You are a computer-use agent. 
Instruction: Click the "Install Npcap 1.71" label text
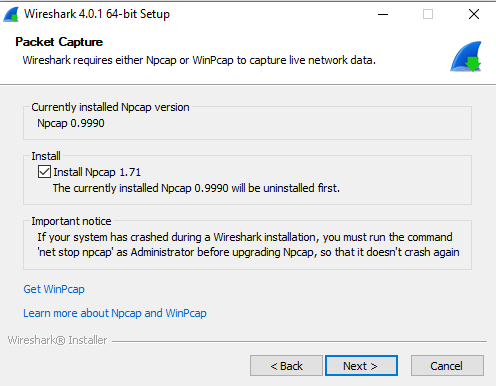pos(97,172)
